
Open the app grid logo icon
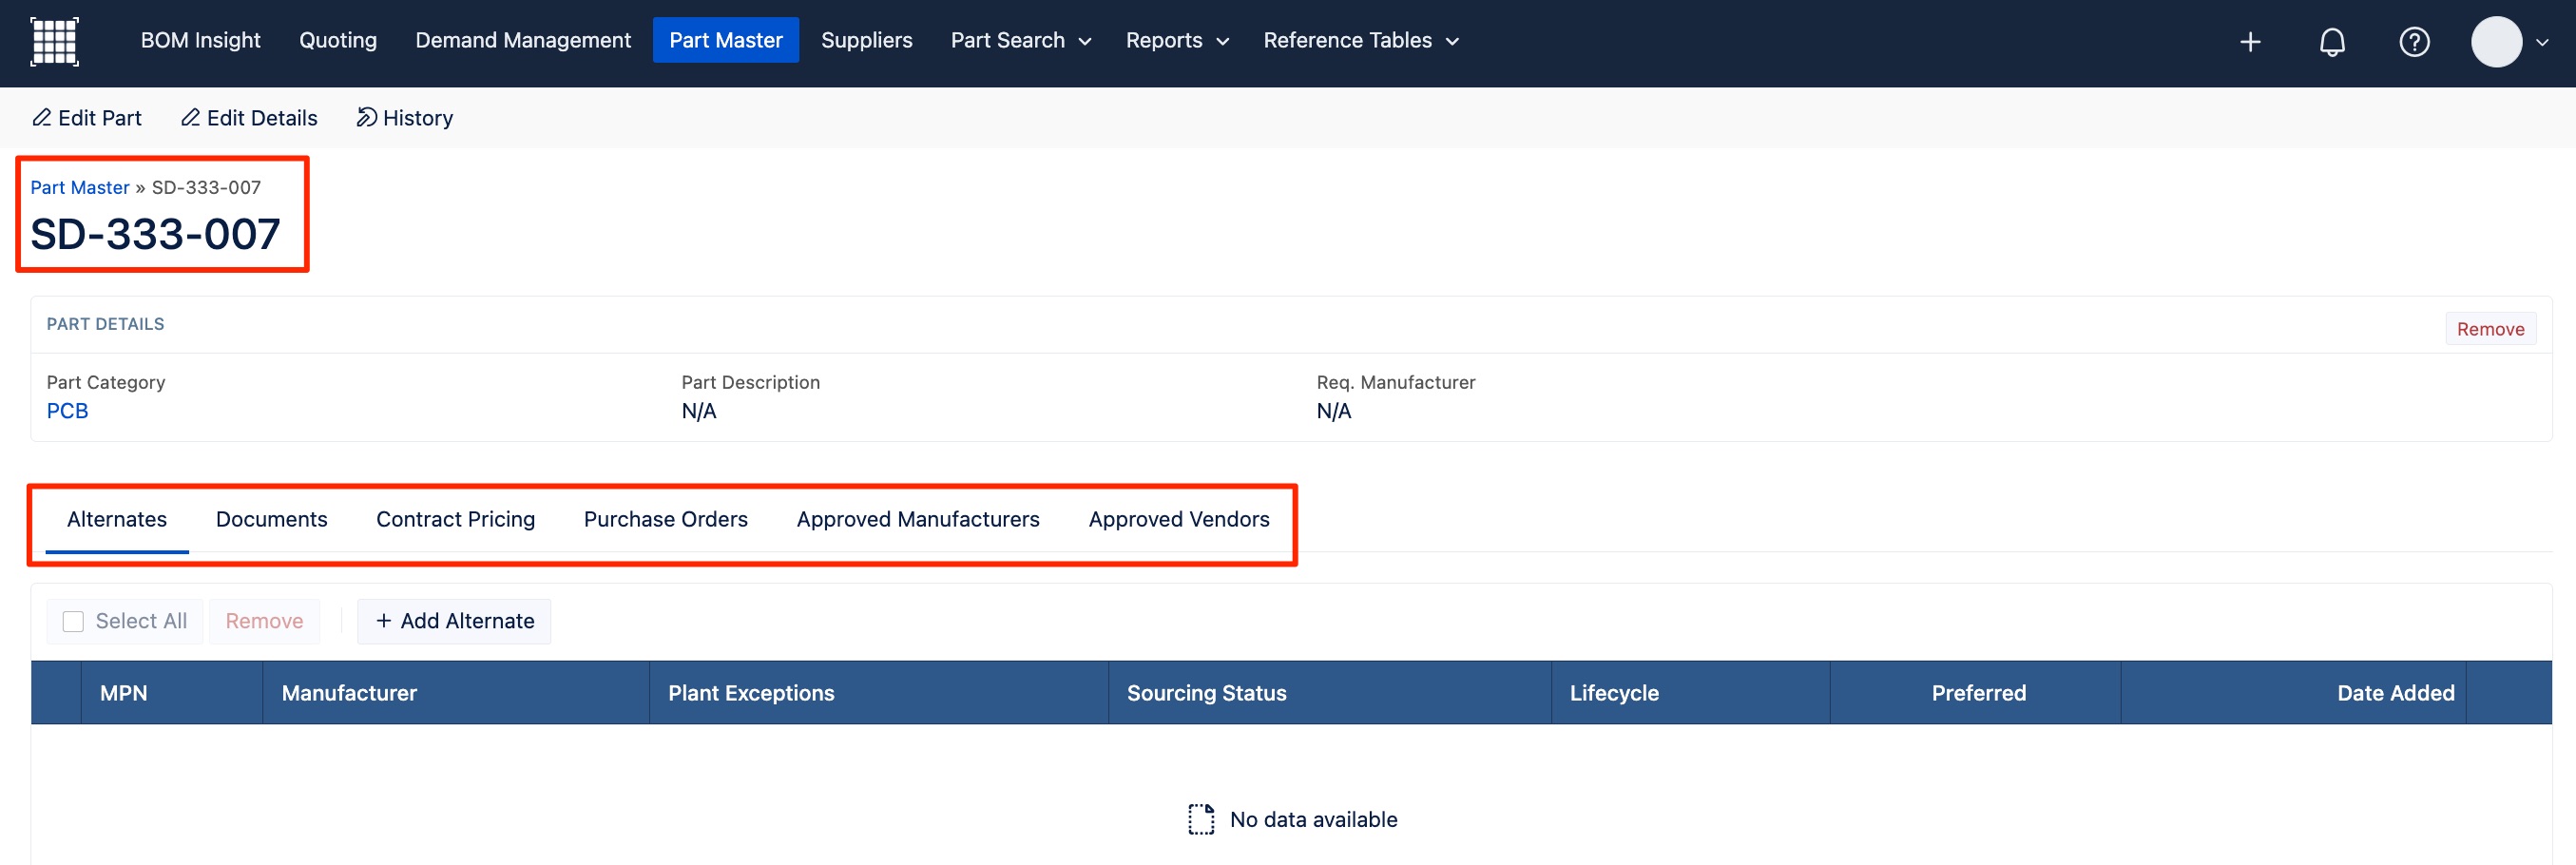coord(54,42)
